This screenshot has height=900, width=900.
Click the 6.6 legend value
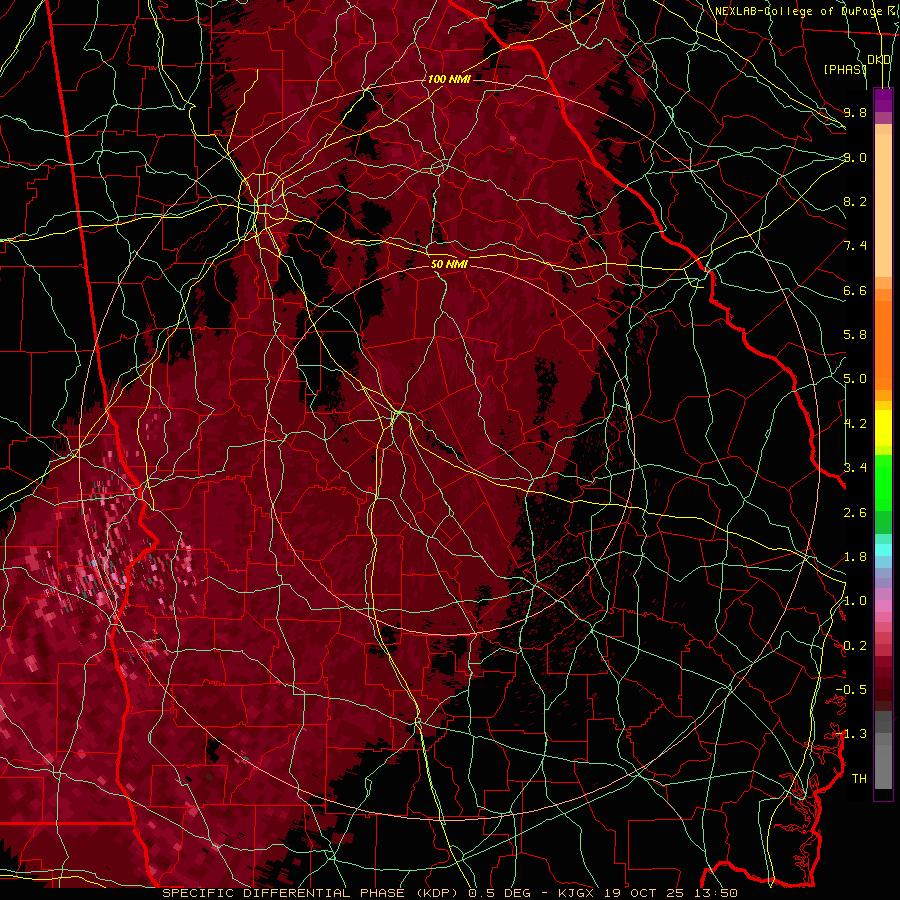point(855,290)
